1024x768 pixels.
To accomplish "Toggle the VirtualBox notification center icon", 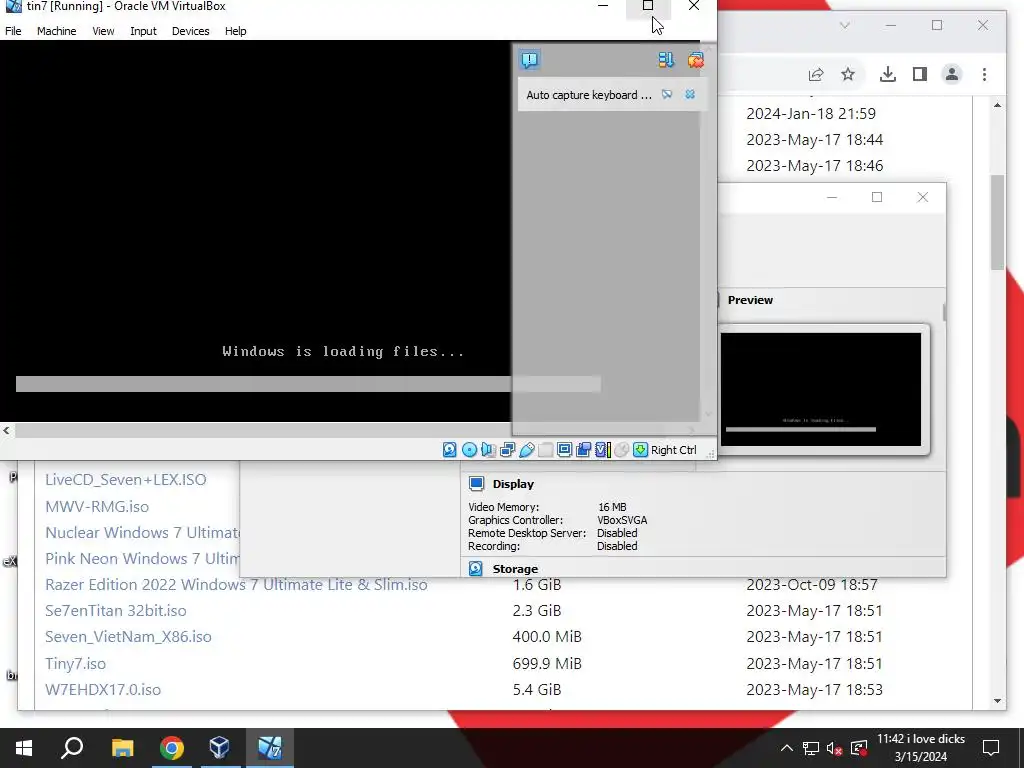I will tap(530, 60).
